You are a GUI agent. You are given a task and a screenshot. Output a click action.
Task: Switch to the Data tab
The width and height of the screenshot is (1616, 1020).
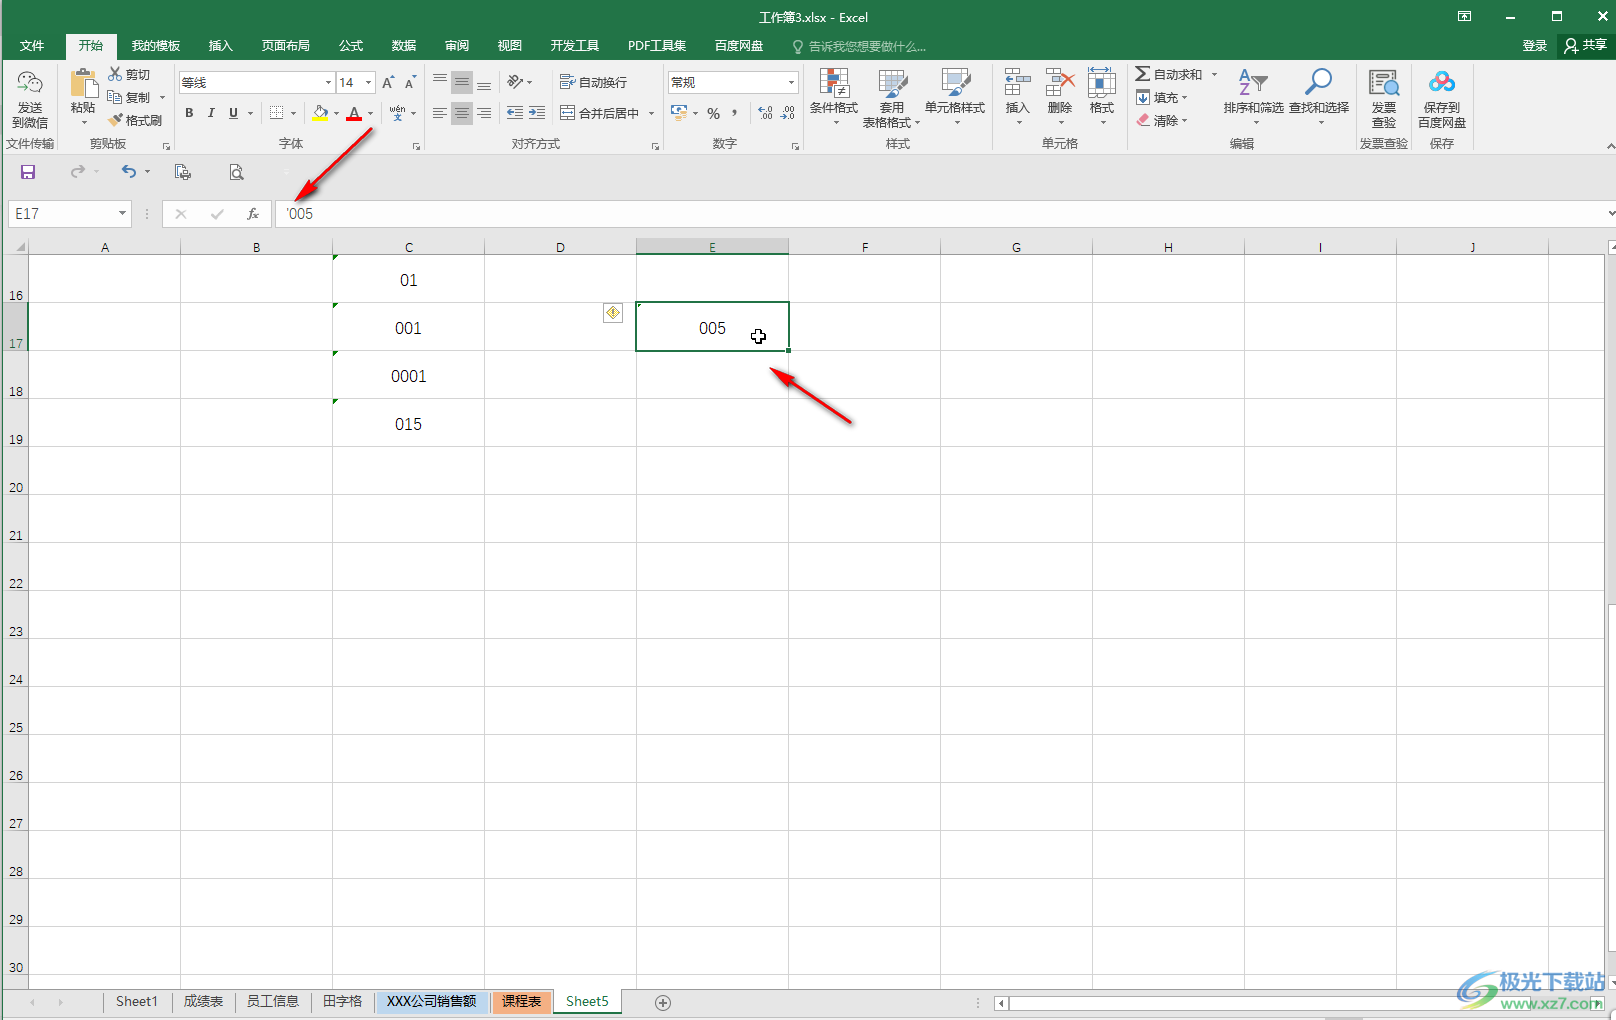(404, 46)
